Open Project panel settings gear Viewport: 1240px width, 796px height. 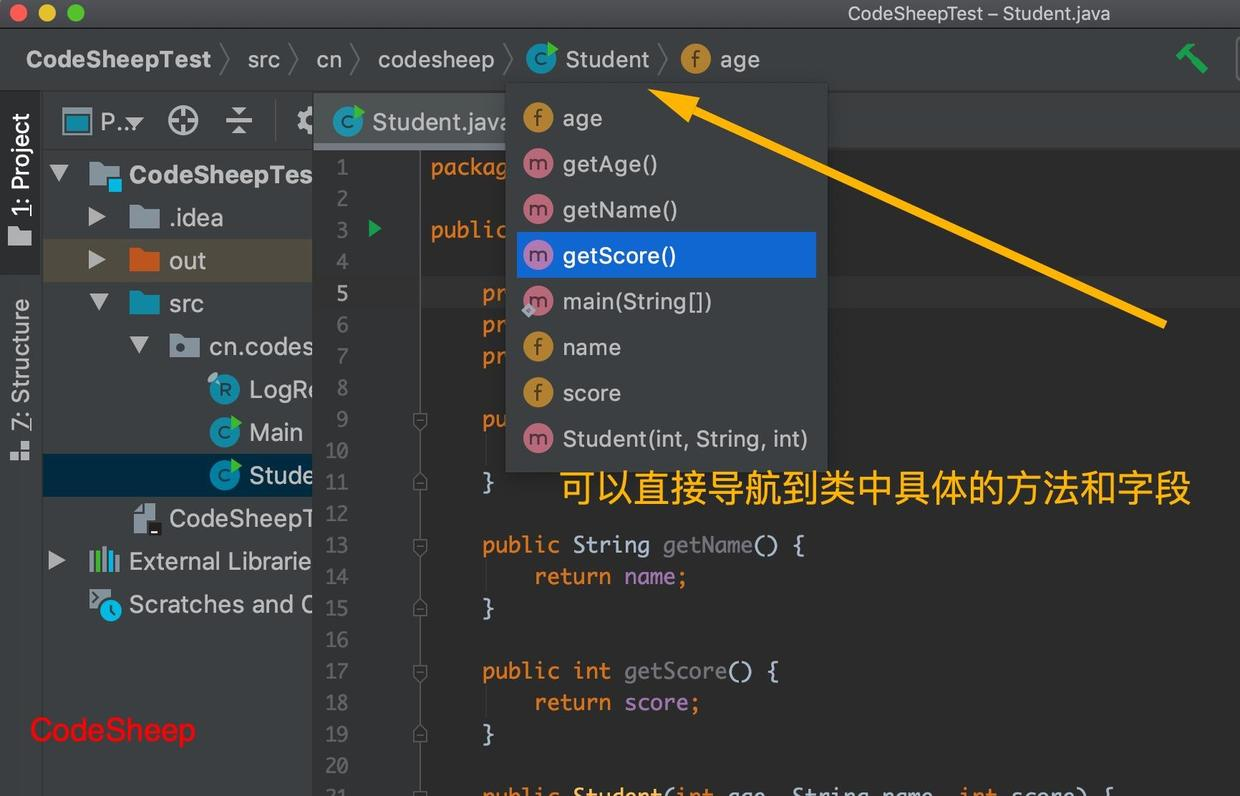[304, 122]
